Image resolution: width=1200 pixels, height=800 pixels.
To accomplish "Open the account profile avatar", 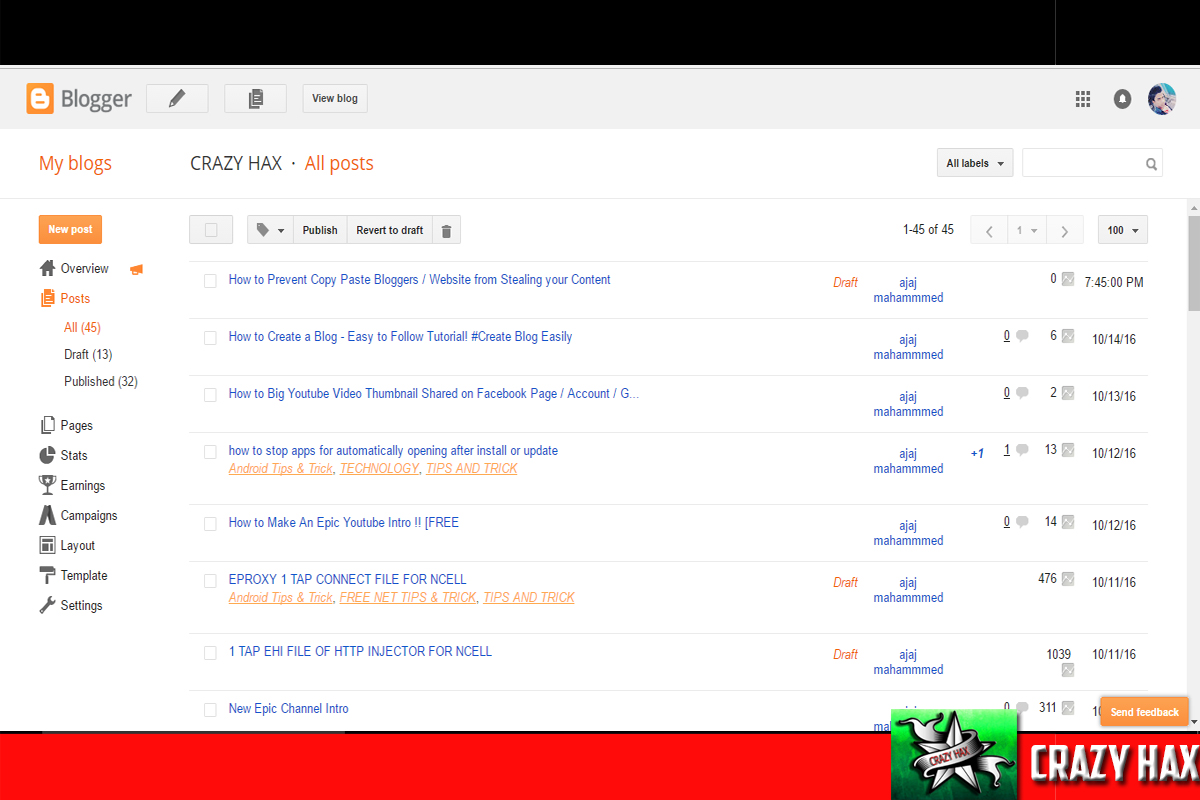I will click(1161, 99).
